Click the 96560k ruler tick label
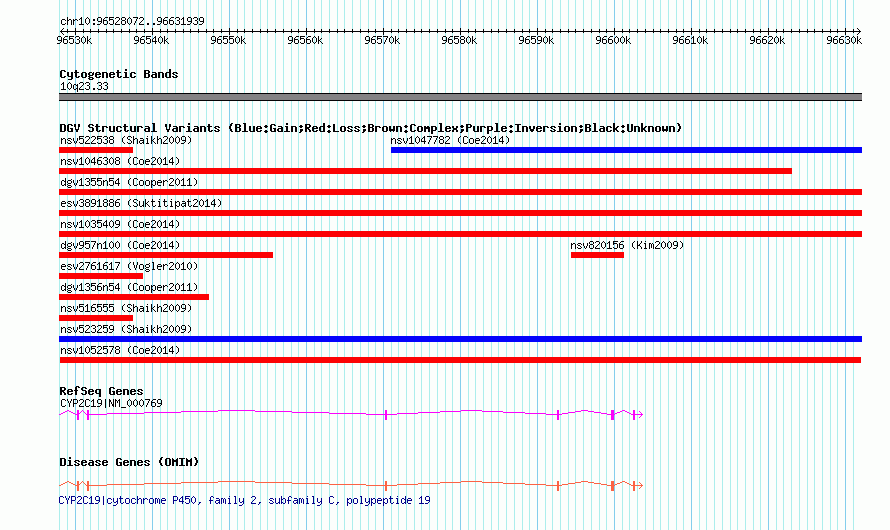The height and width of the screenshot is (530, 890). (x=305, y=40)
